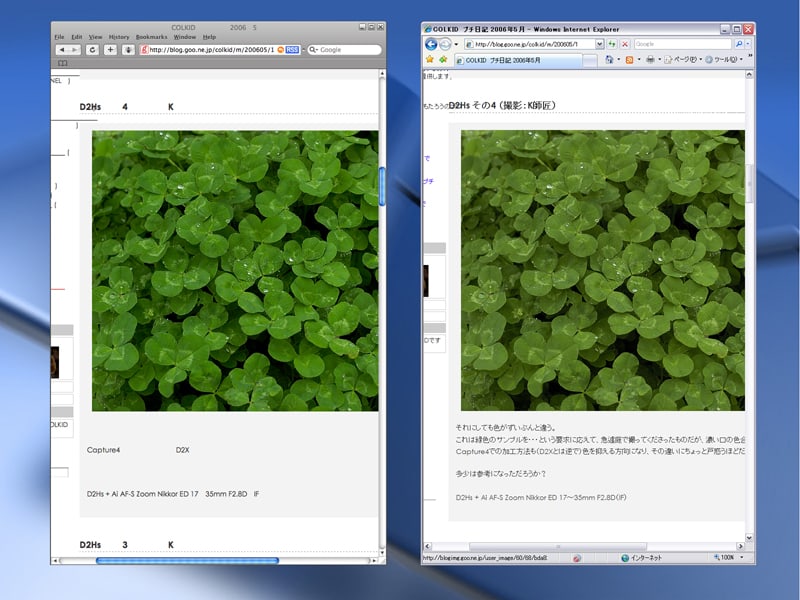
Task: Open the History menu in Safari
Action: 119,37
